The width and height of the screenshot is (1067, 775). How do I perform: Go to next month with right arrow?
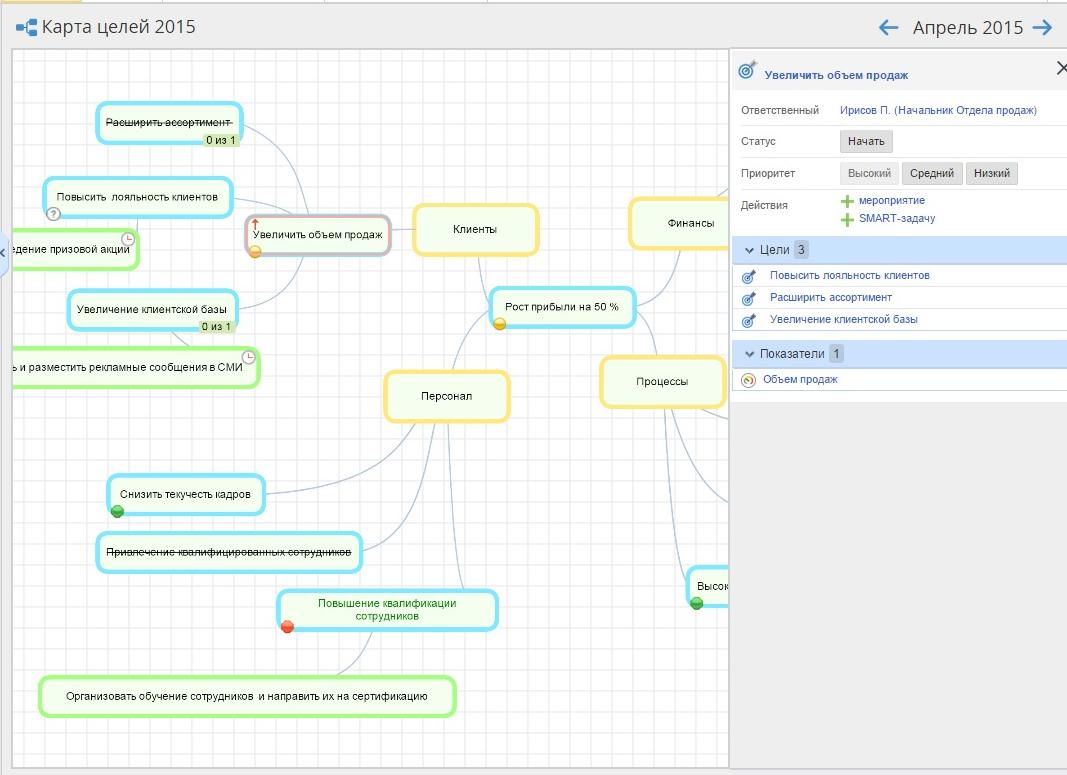coord(1042,28)
